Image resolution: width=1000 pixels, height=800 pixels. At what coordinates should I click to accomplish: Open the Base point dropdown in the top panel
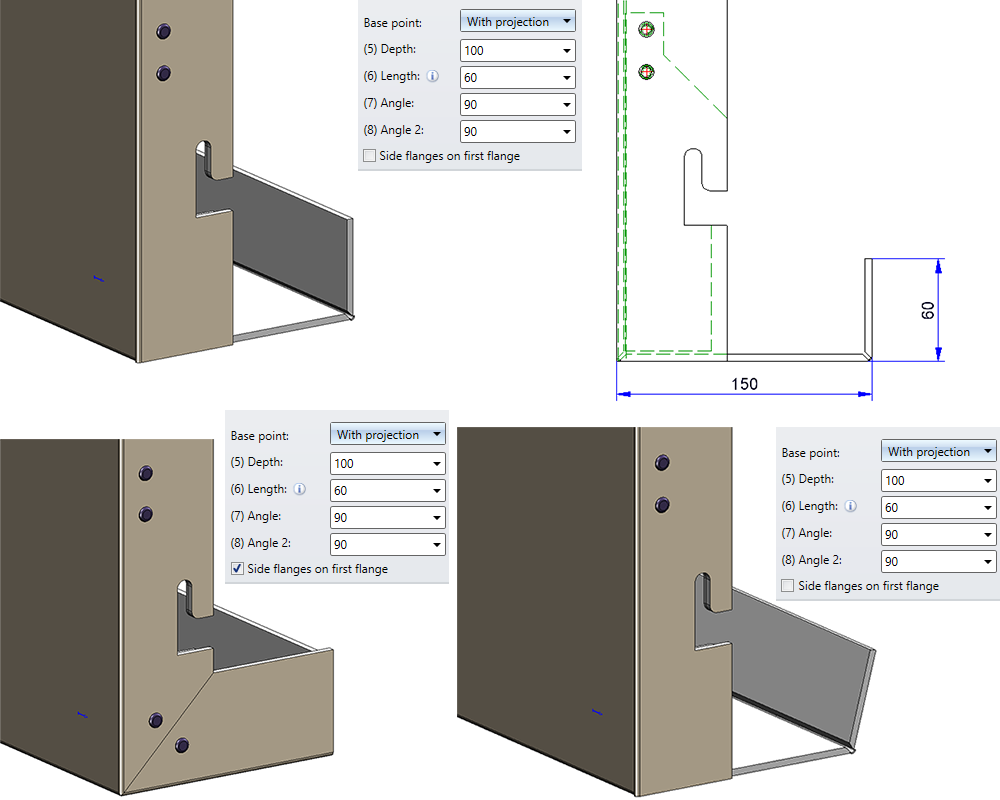[517, 21]
